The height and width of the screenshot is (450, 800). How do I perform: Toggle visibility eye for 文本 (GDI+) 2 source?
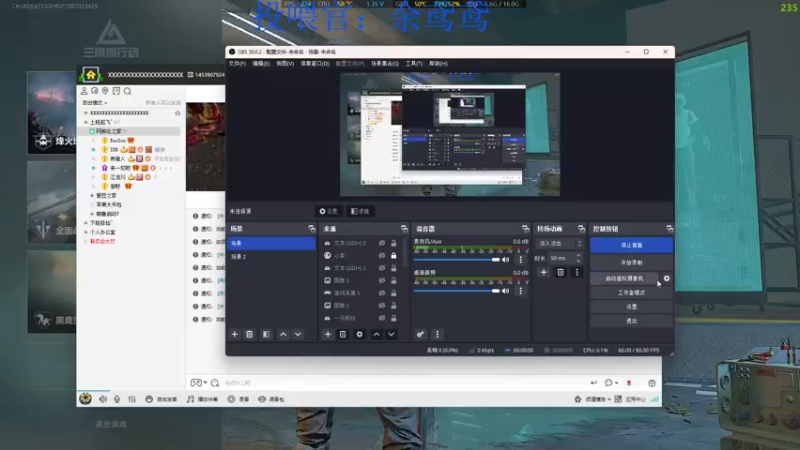click(382, 268)
